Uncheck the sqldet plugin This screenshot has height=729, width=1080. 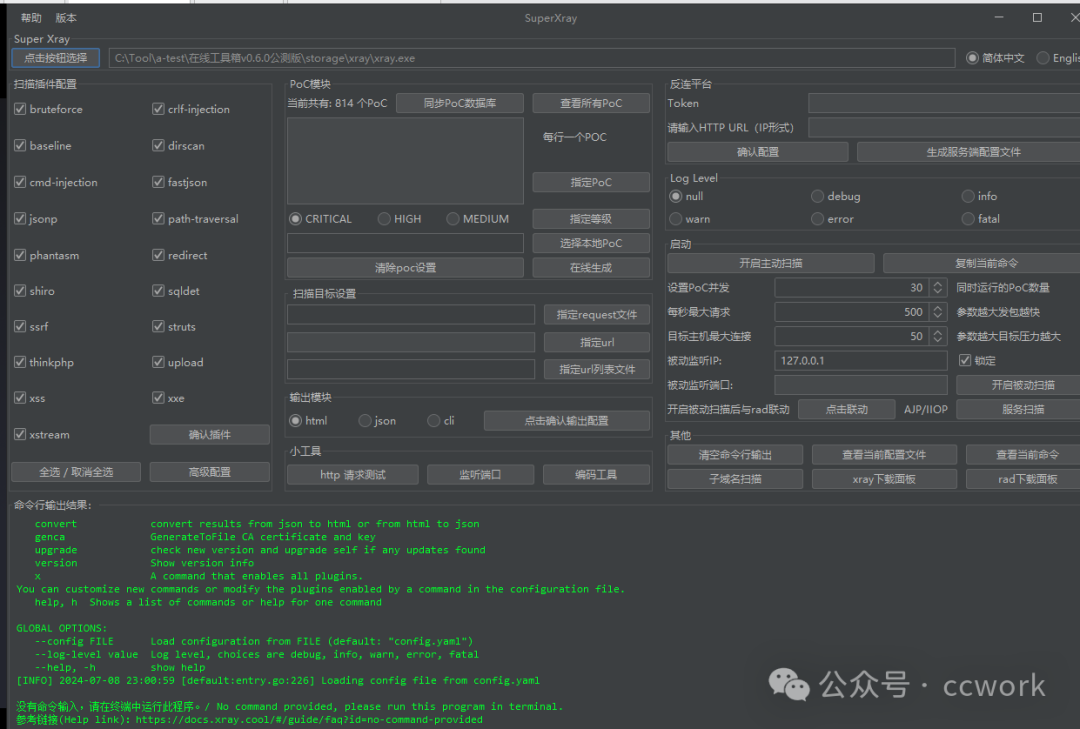[158, 291]
